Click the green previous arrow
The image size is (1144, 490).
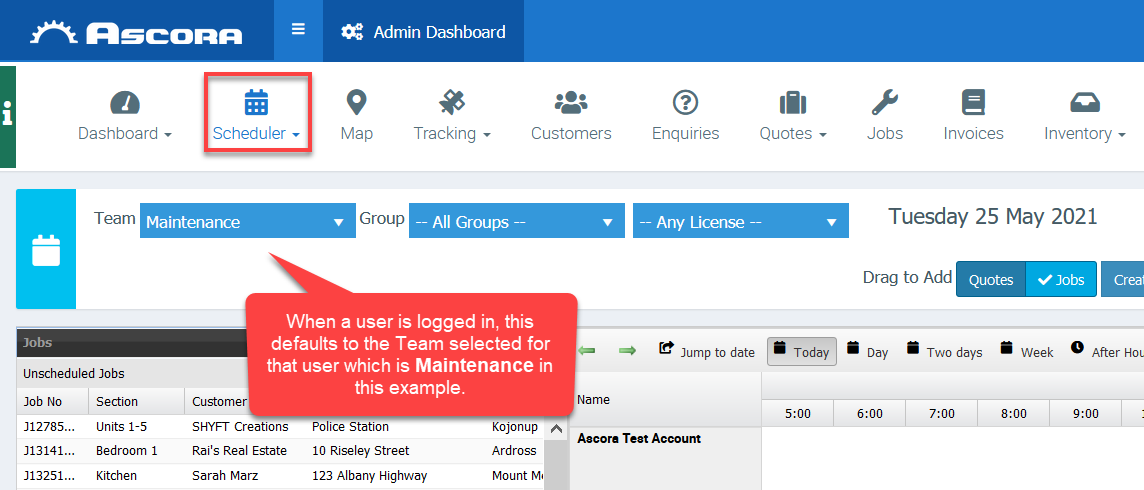coord(587,351)
